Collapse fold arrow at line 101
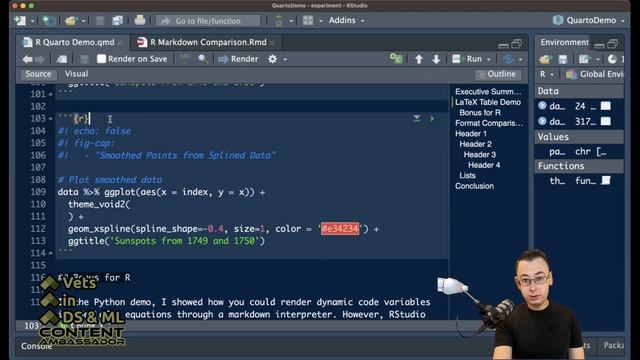 (x=51, y=94)
